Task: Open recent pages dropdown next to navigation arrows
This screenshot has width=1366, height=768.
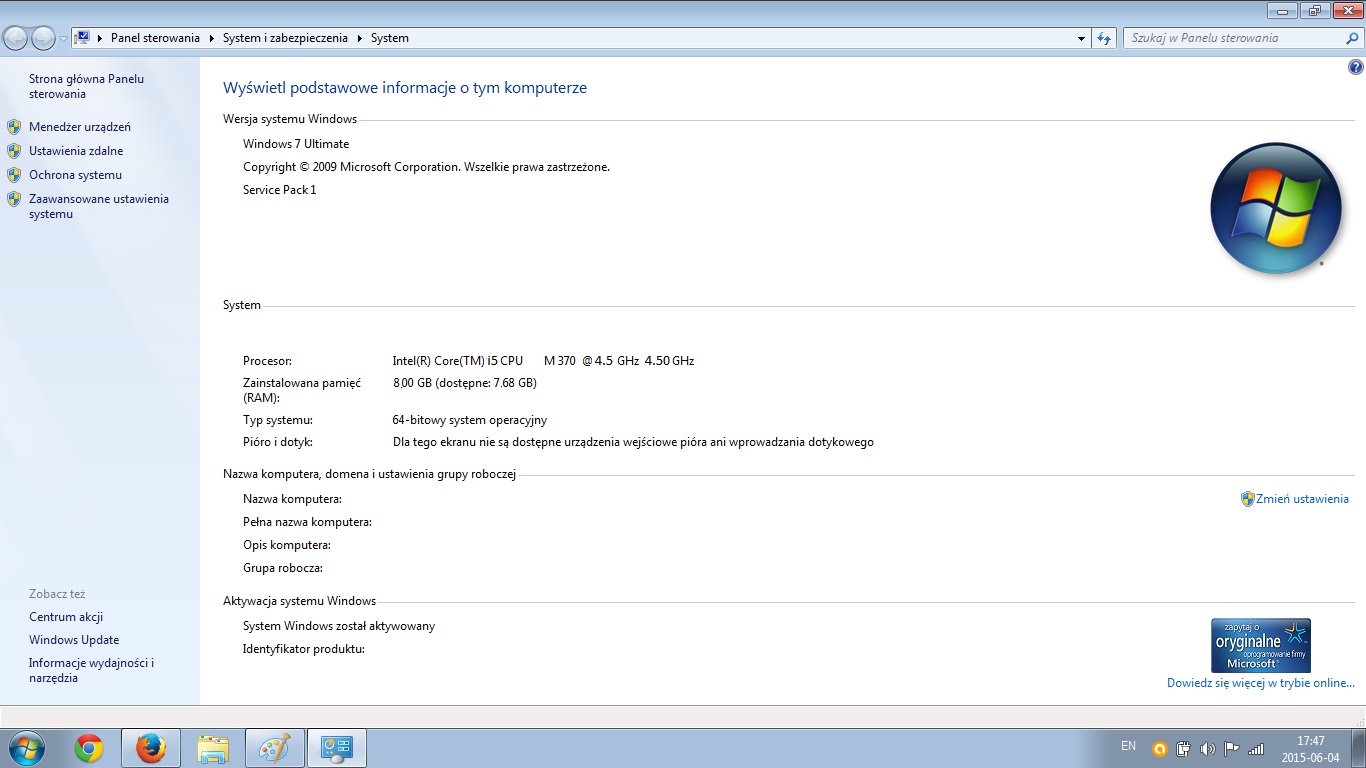Action: (61, 38)
